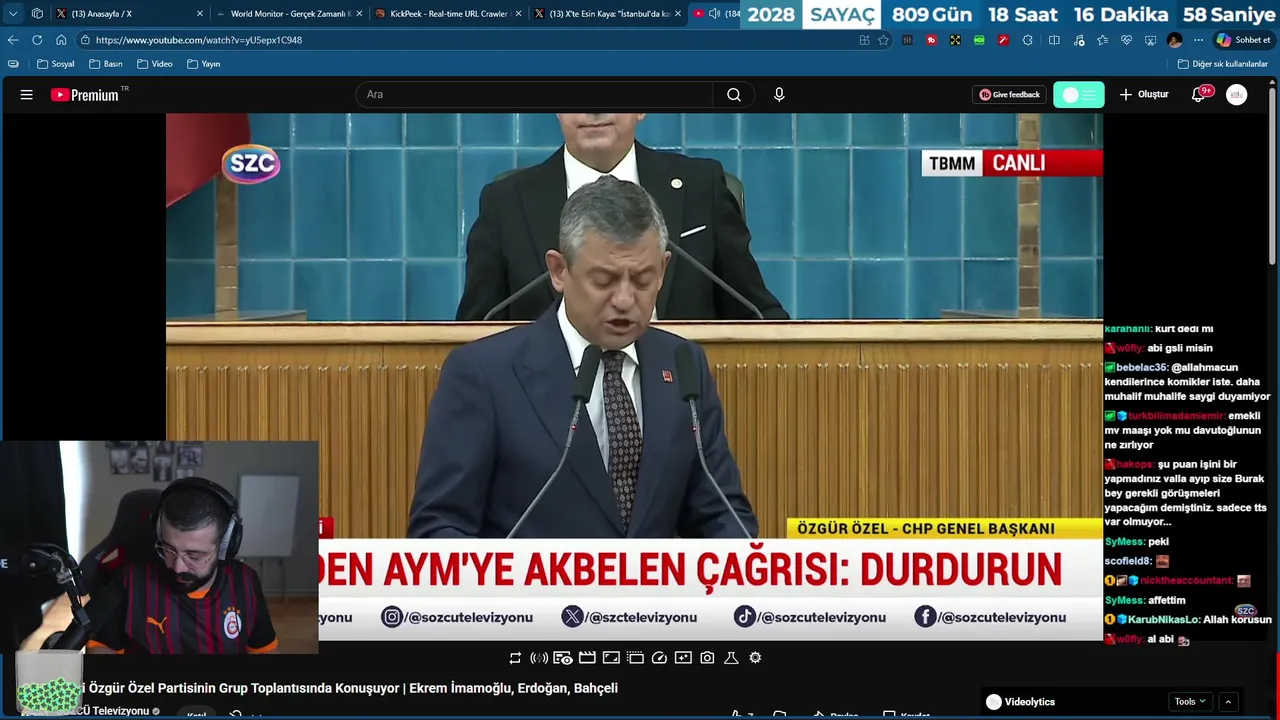
Task: Open YouTube notifications bell
Action: [1199, 95]
